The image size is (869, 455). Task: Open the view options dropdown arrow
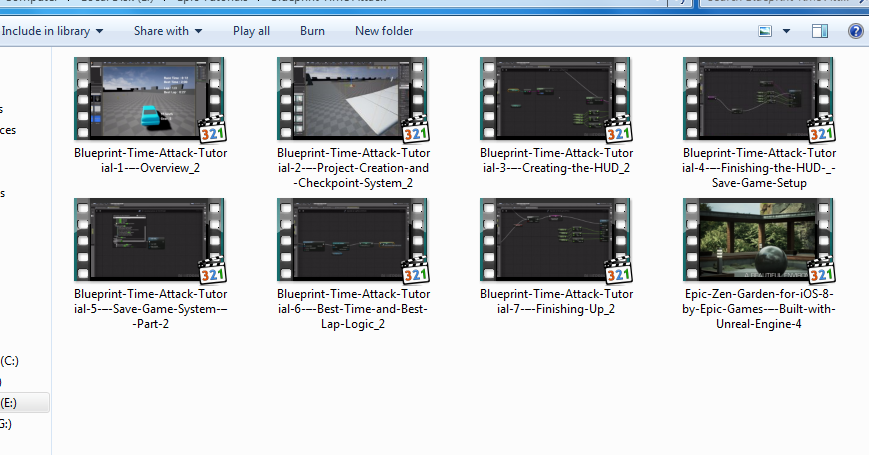click(x=786, y=31)
